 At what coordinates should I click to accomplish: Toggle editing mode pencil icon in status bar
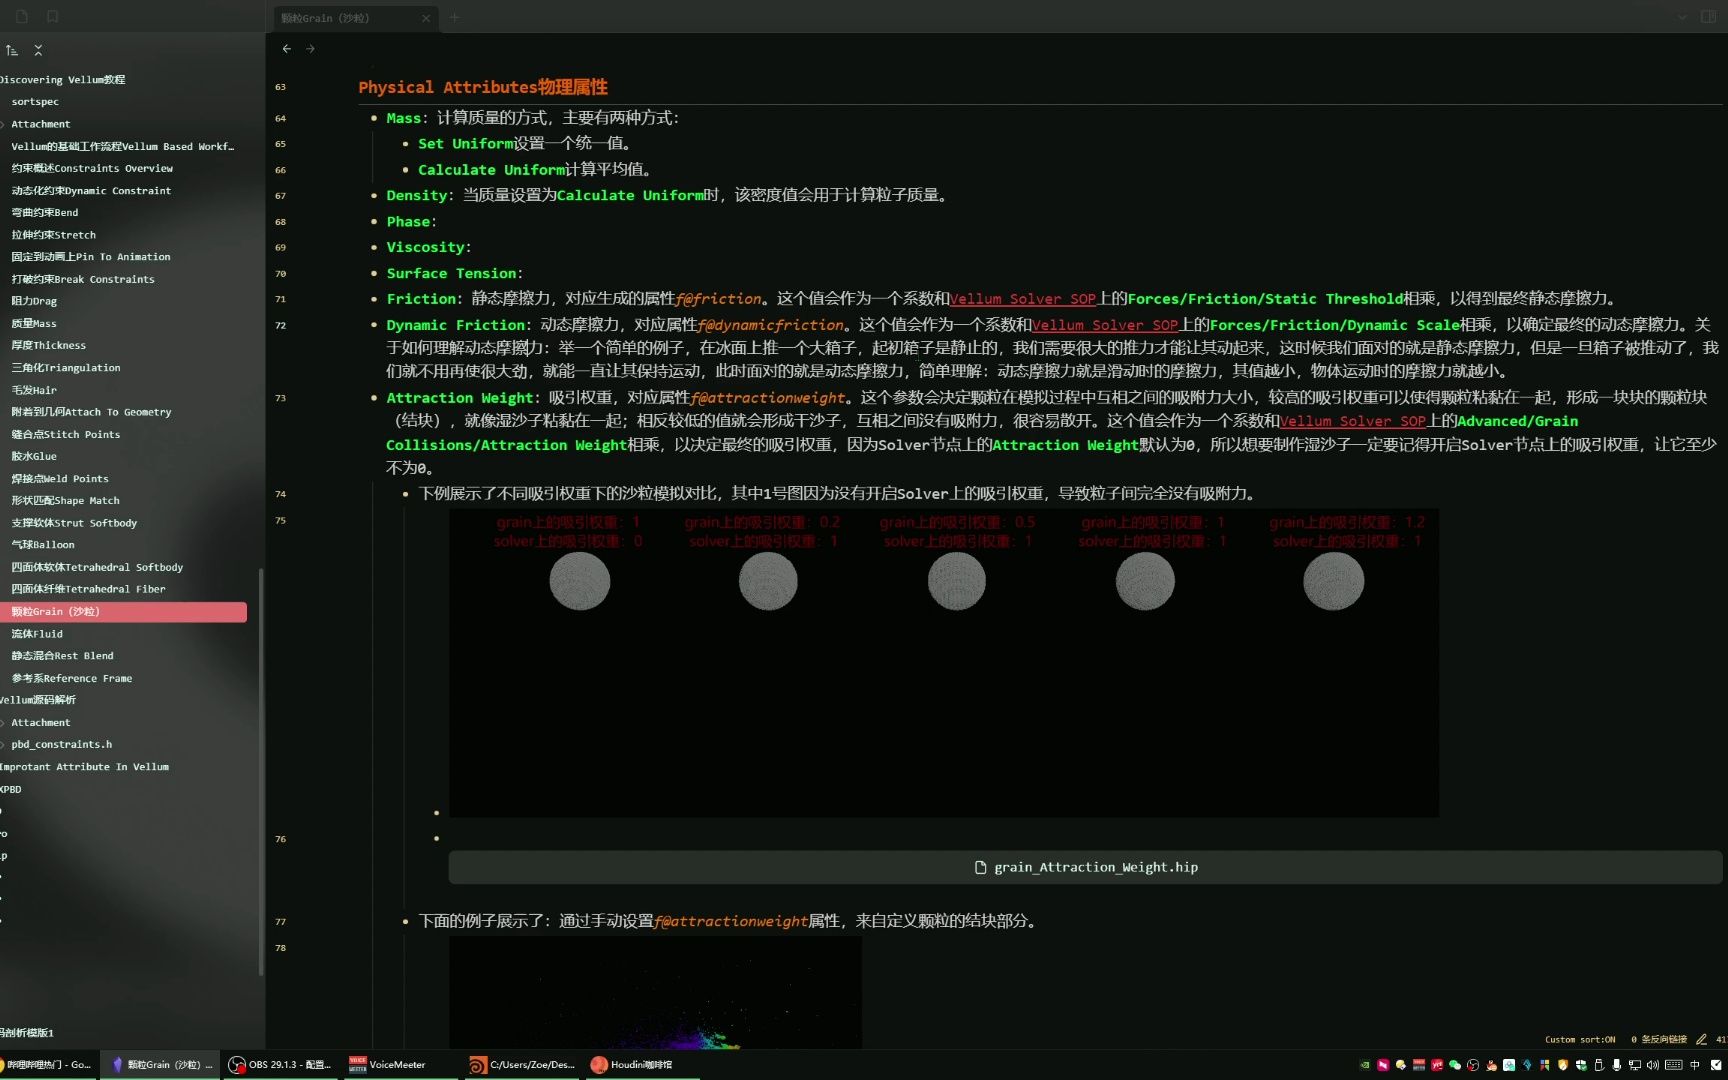[x=1701, y=1040]
